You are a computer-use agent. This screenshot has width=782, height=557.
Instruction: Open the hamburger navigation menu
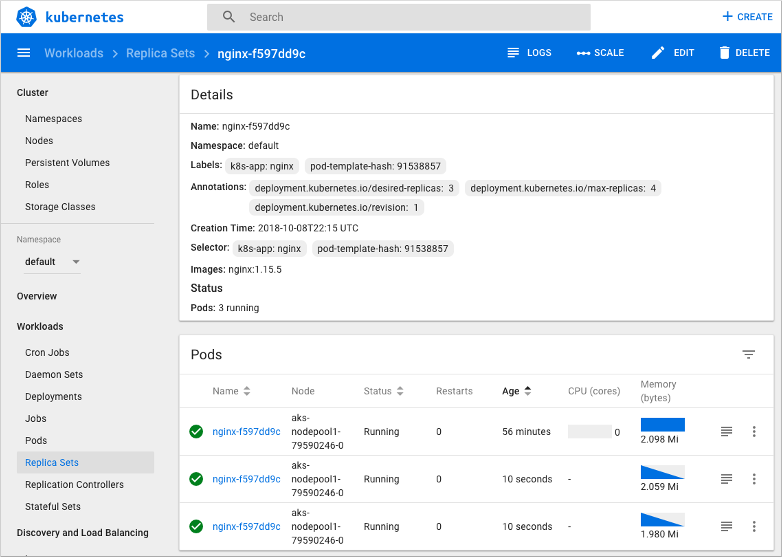(x=24, y=53)
